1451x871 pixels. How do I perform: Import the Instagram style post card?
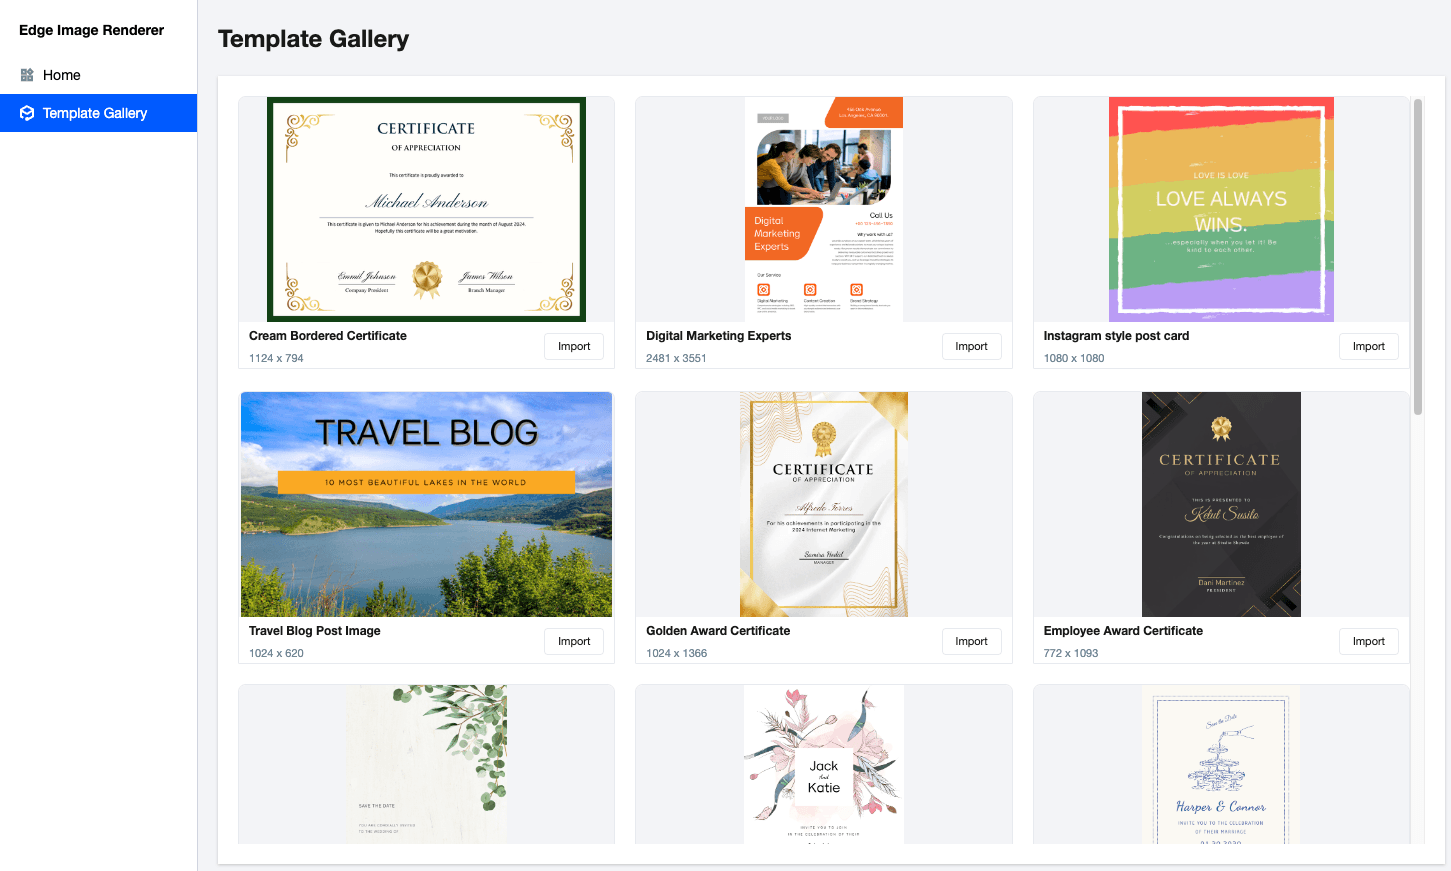point(1368,346)
